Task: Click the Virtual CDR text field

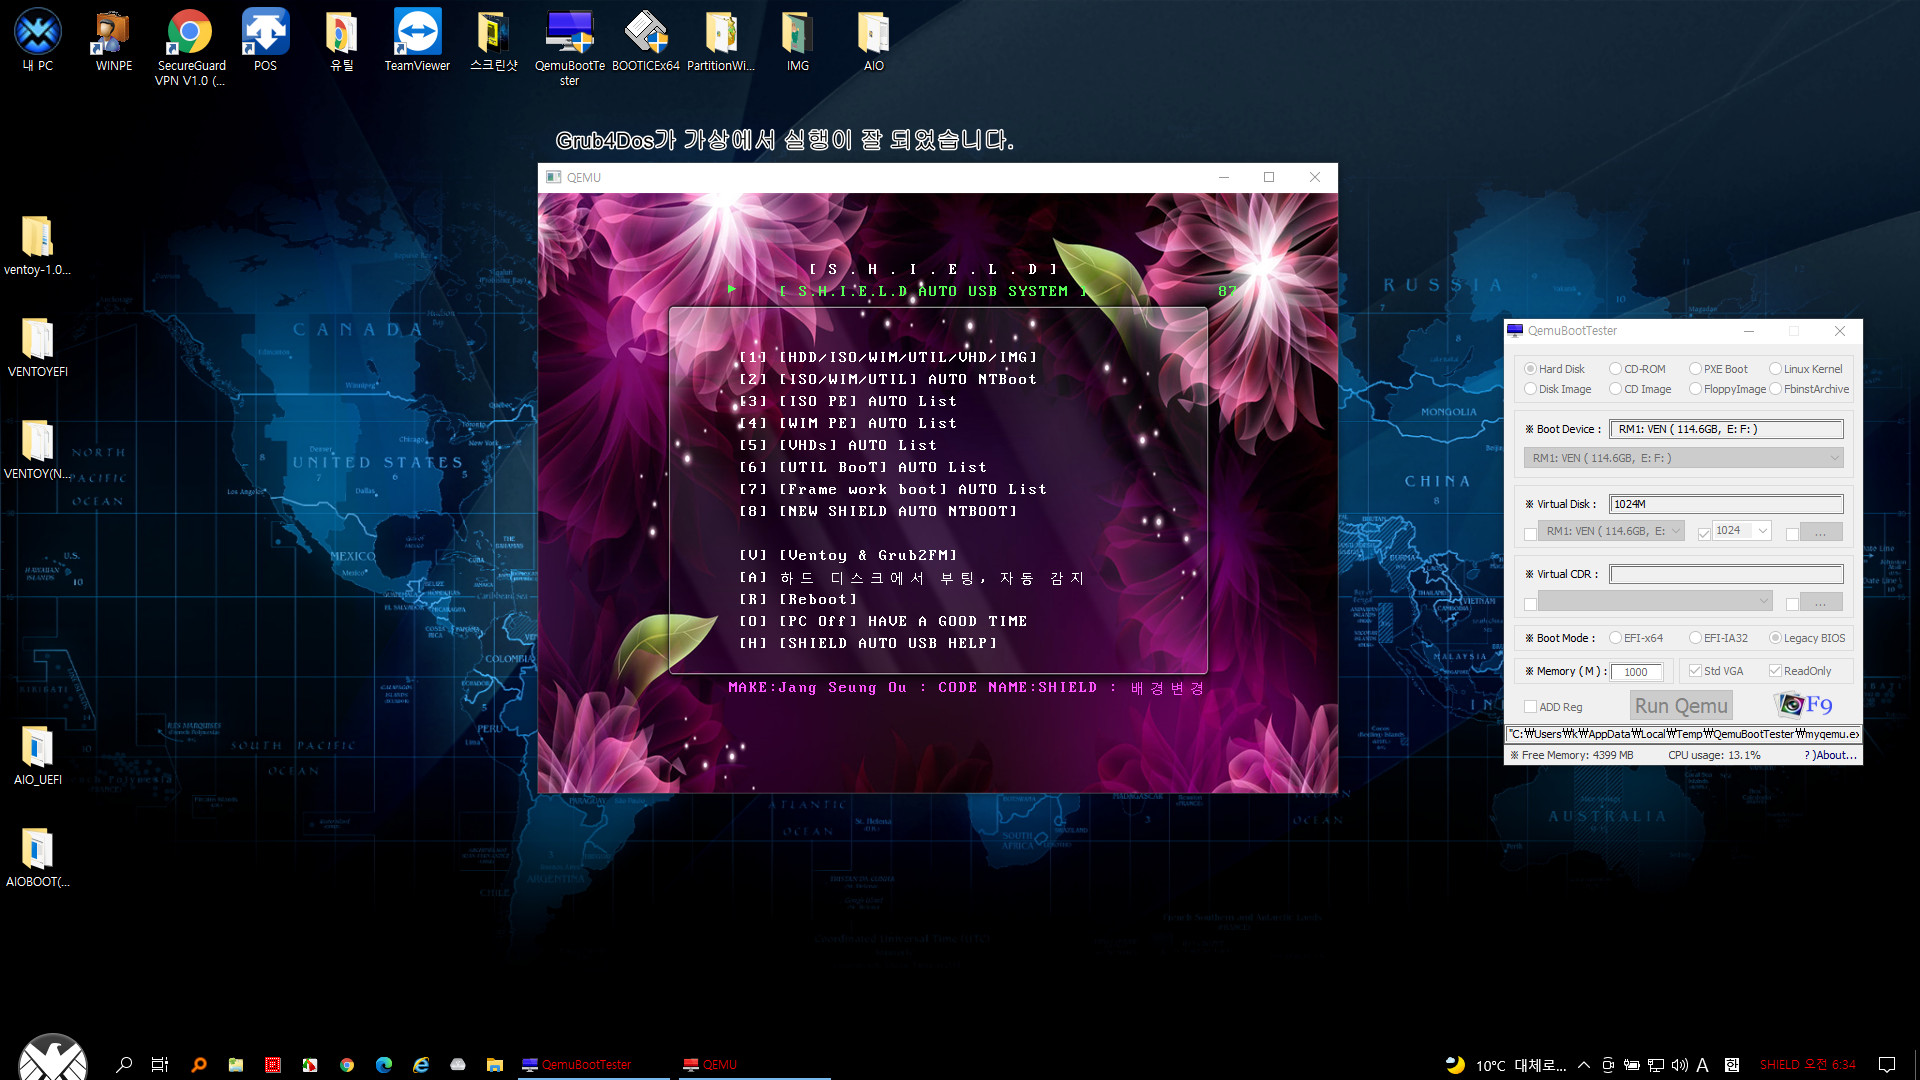Action: (x=1726, y=574)
